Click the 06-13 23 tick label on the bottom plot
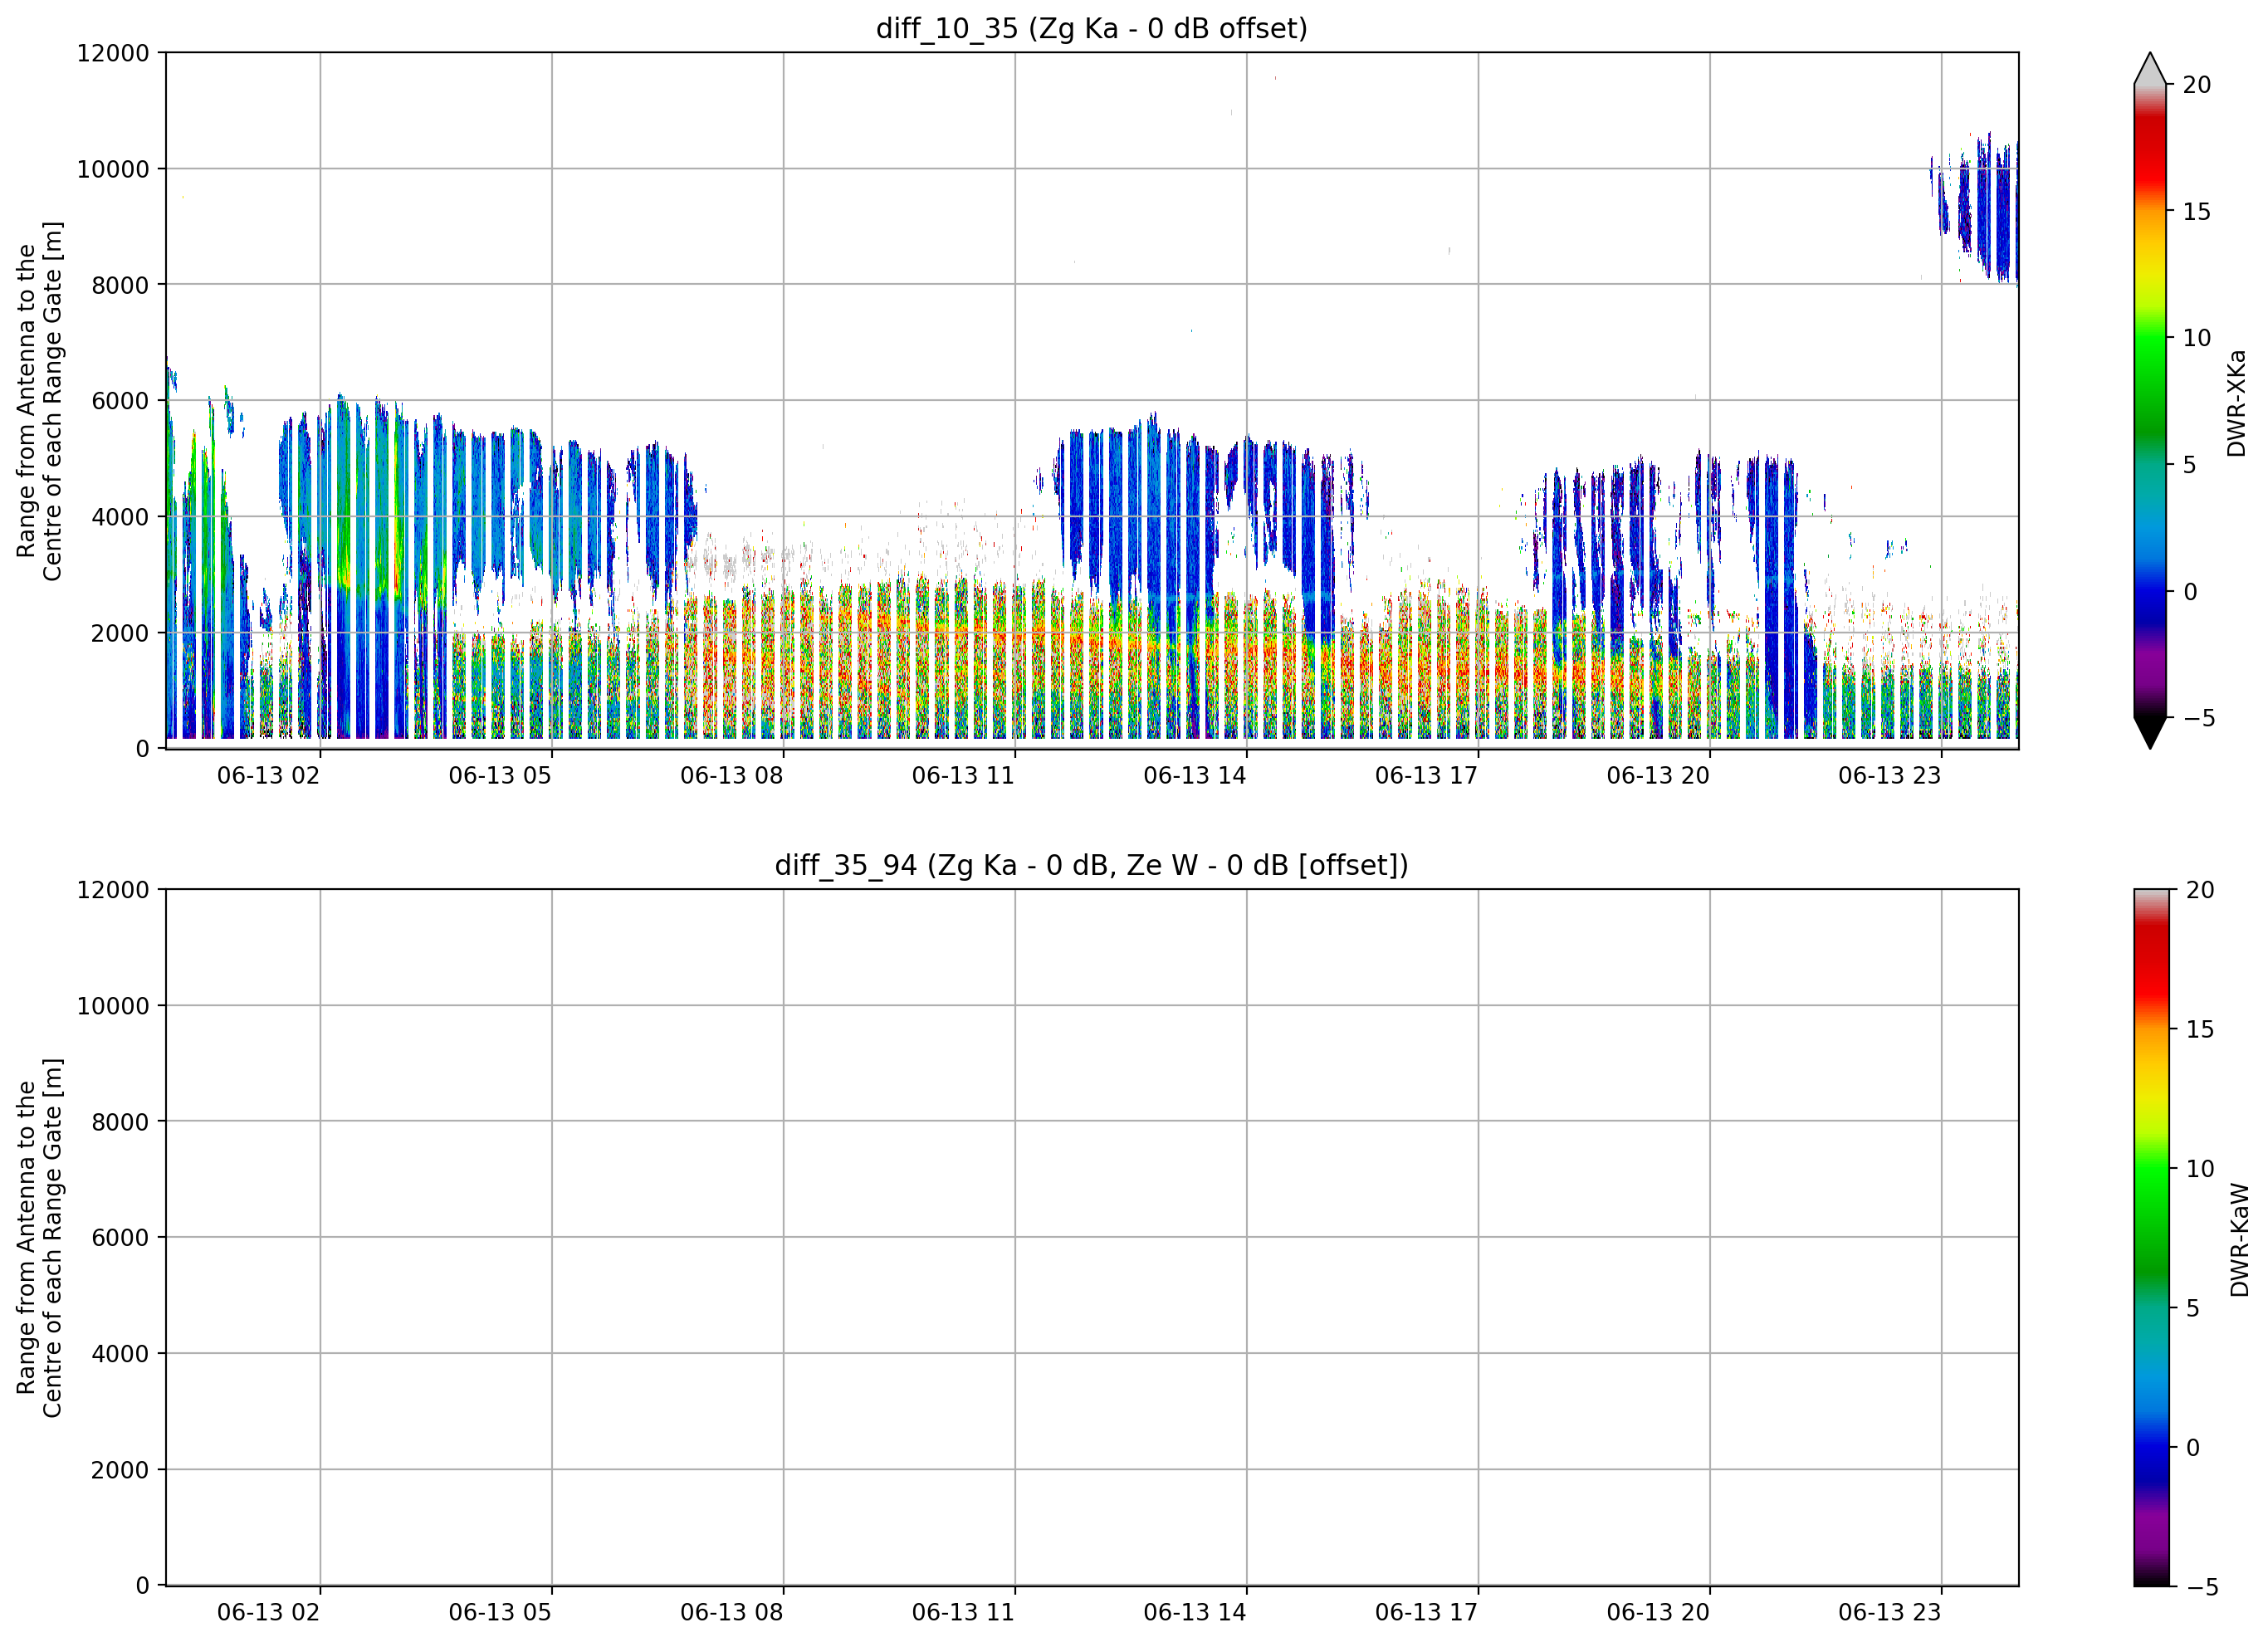This screenshot has width=2268, height=1642. pyautogui.click(x=1889, y=1613)
